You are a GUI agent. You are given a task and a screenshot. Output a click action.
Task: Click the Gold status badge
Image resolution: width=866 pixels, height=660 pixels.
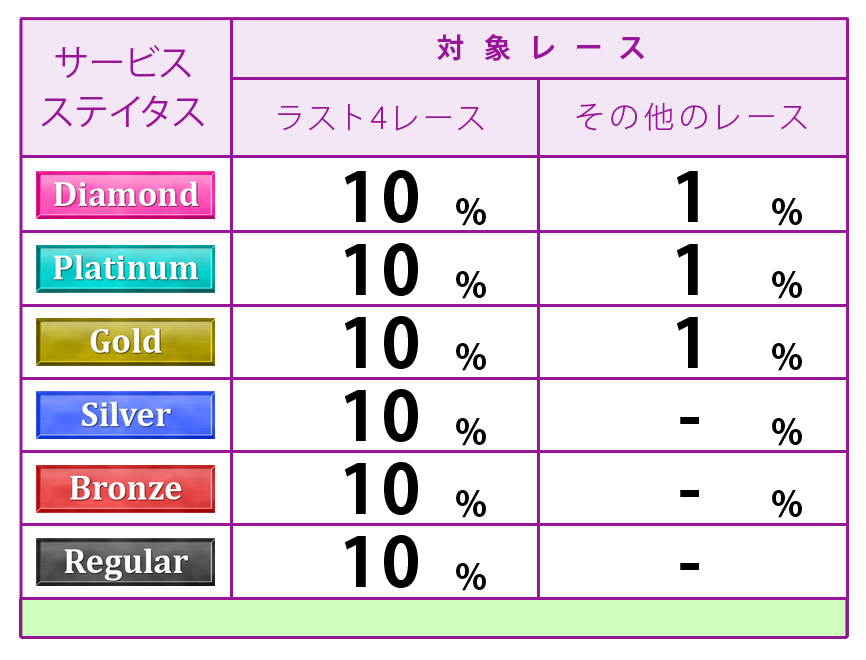click(x=125, y=342)
